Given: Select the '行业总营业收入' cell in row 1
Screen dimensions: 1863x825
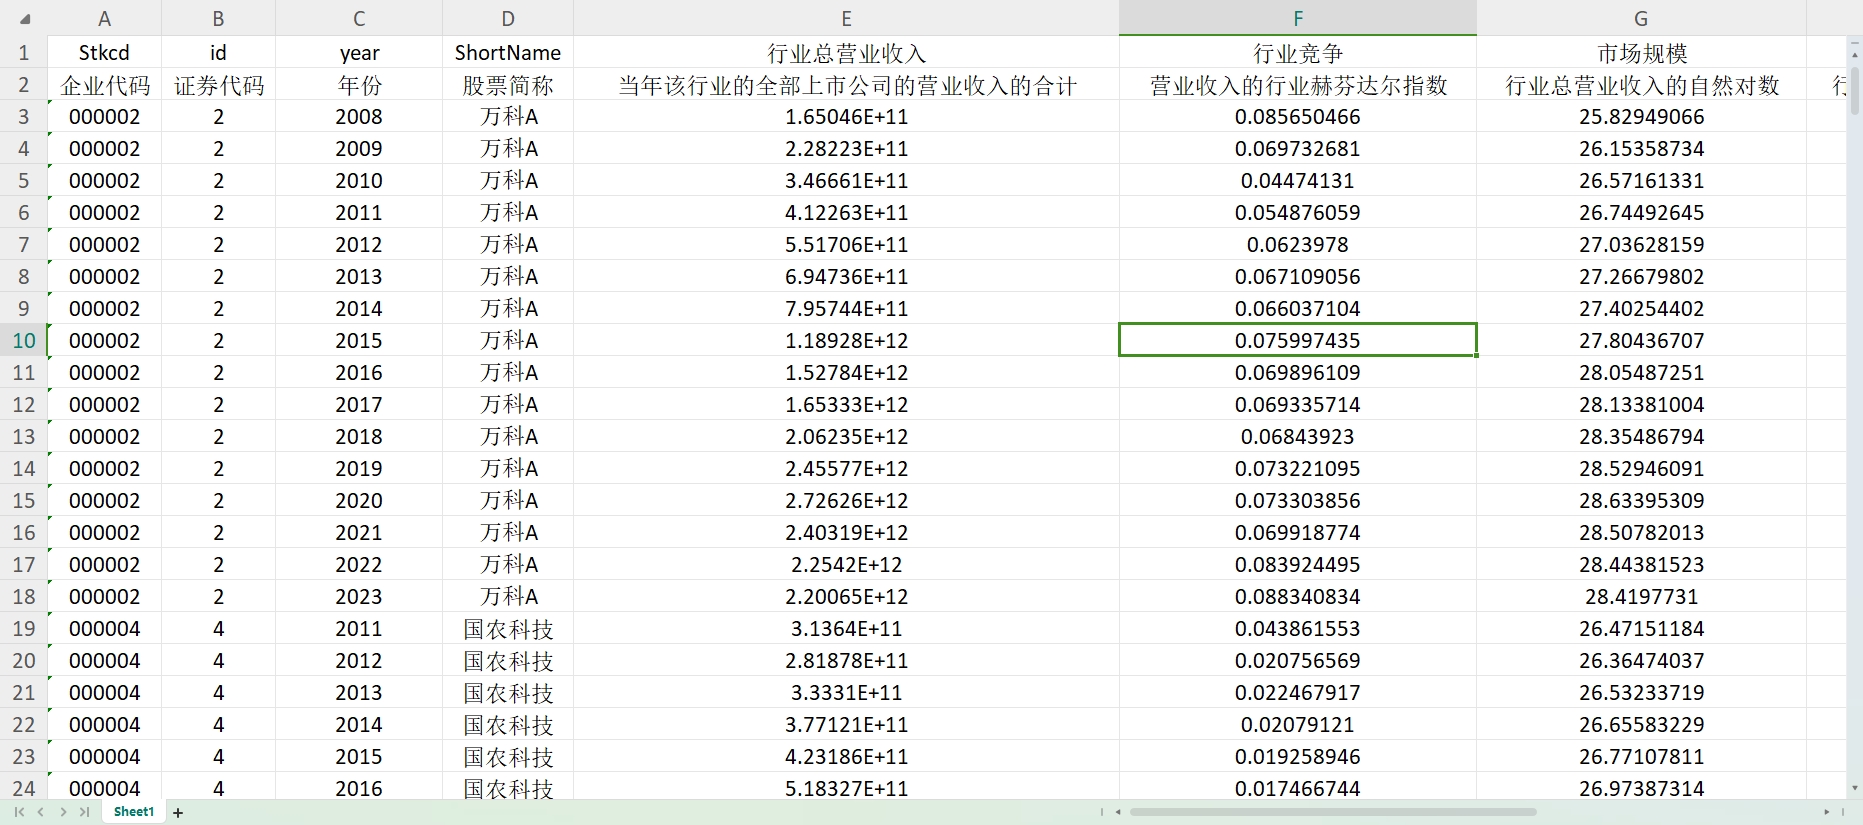Looking at the screenshot, I should (x=846, y=52).
